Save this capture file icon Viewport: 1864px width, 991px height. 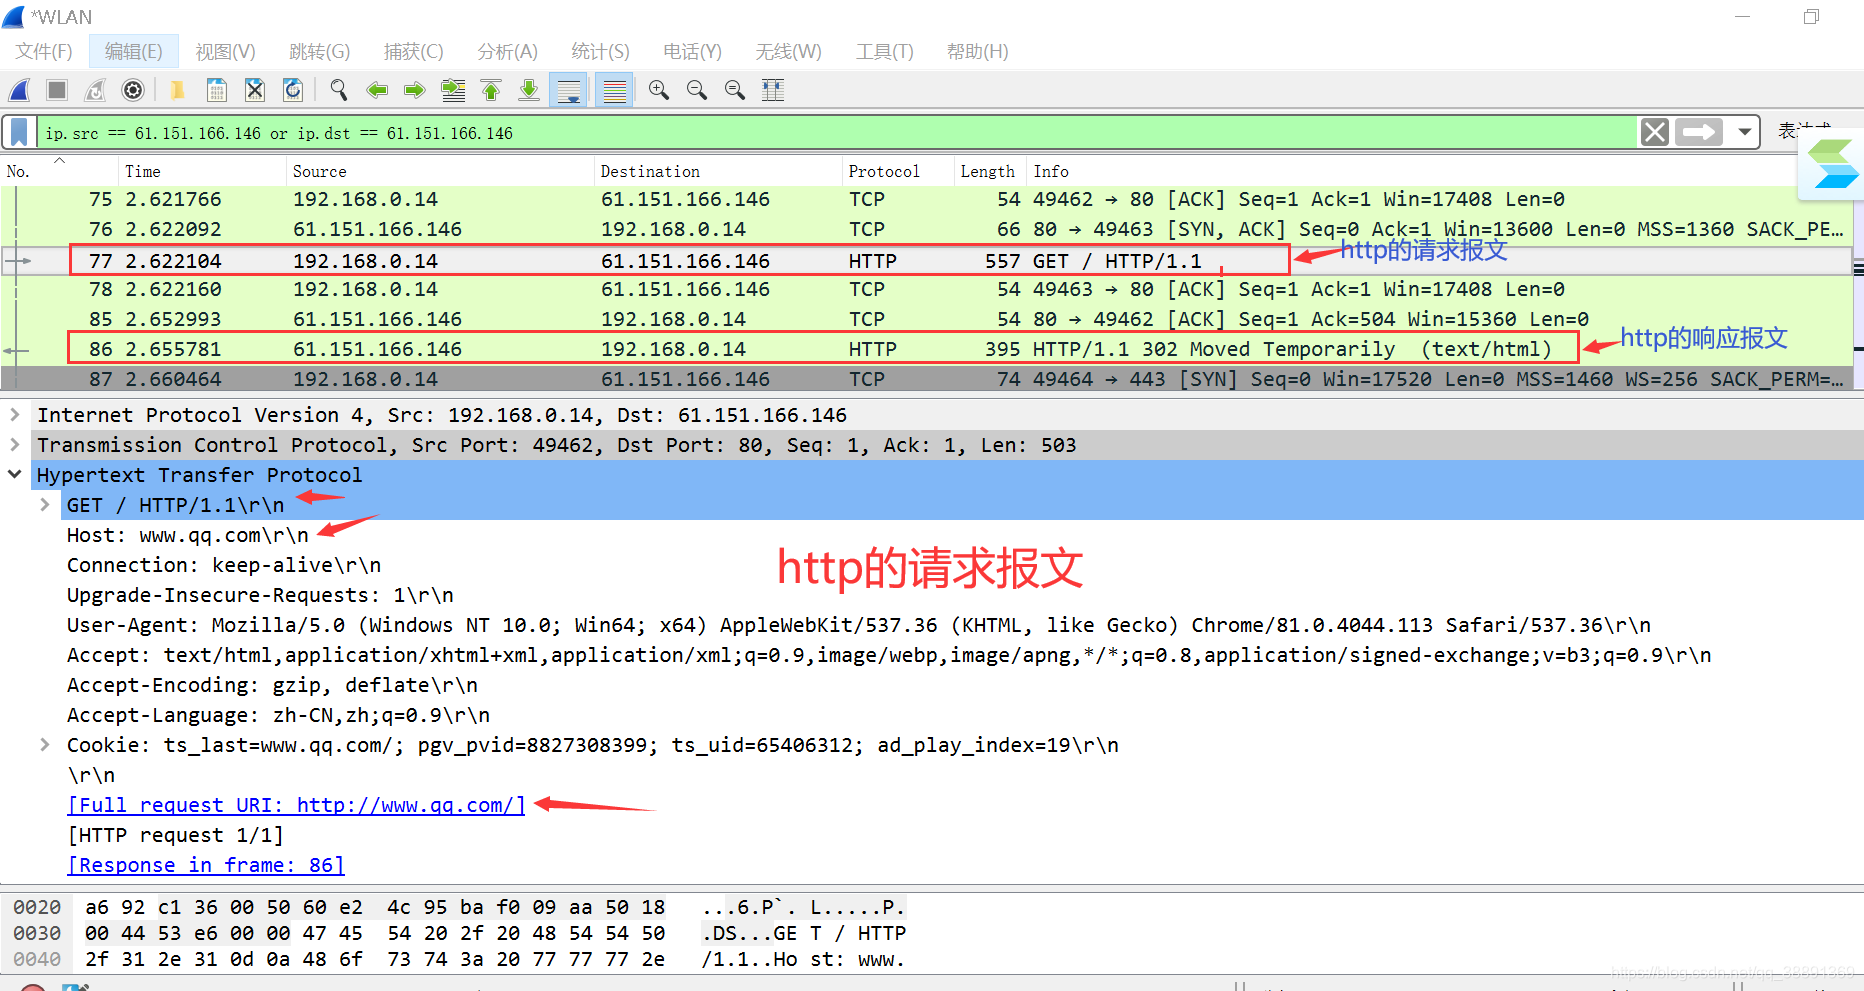[216, 90]
